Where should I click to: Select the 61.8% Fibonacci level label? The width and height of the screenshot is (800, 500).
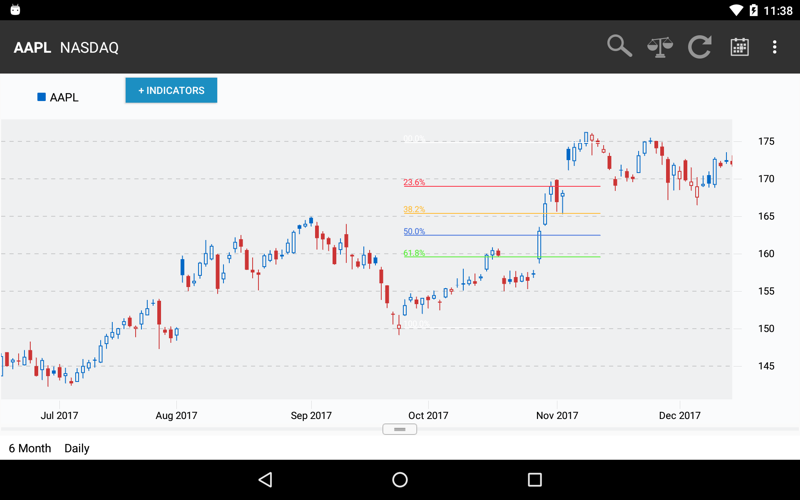tap(414, 253)
